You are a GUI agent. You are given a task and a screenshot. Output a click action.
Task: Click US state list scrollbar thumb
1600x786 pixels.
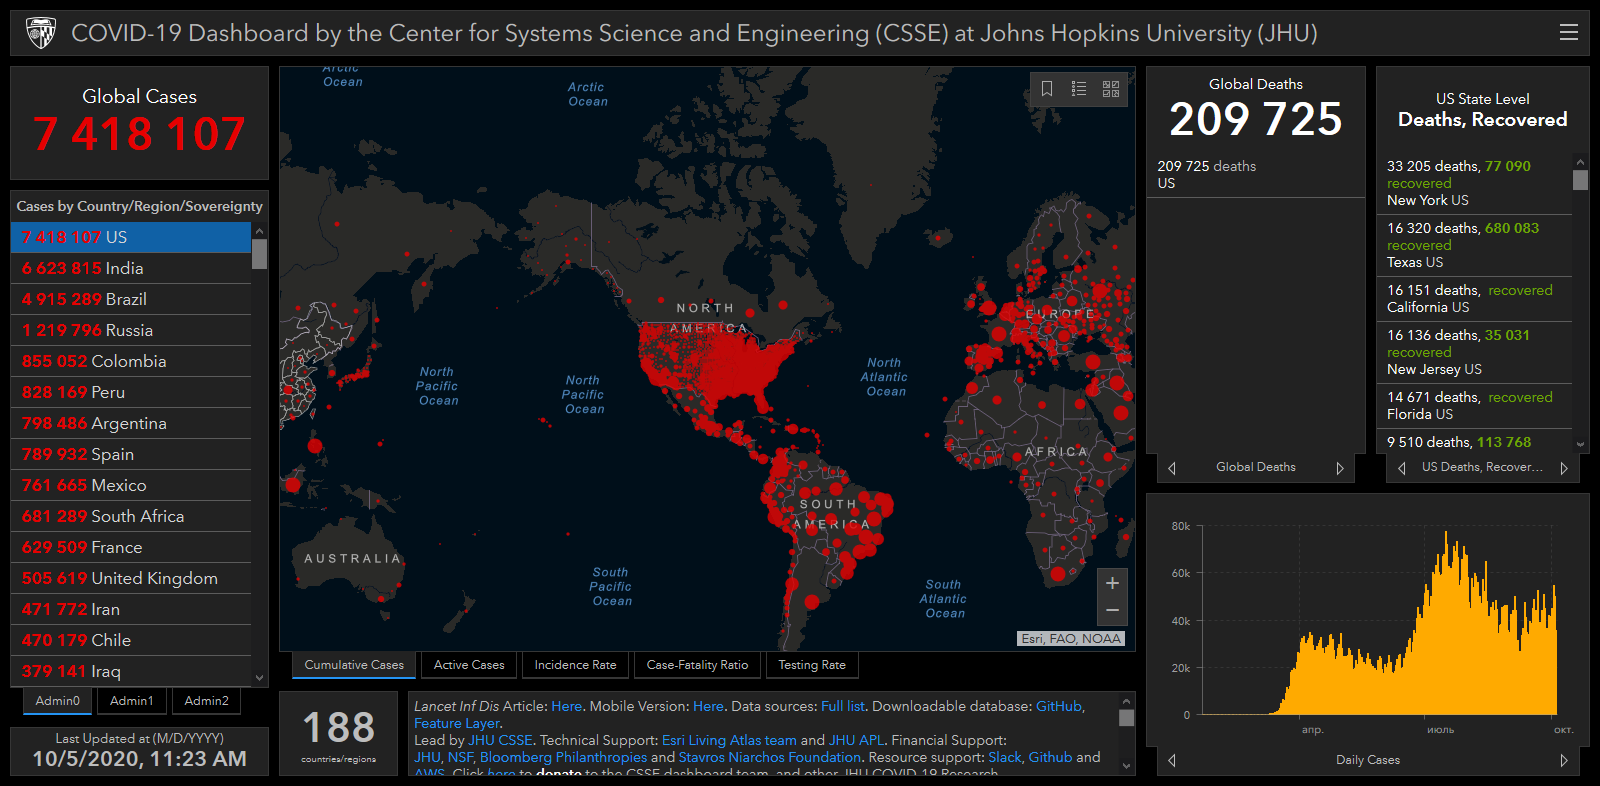tap(1580, 180)
